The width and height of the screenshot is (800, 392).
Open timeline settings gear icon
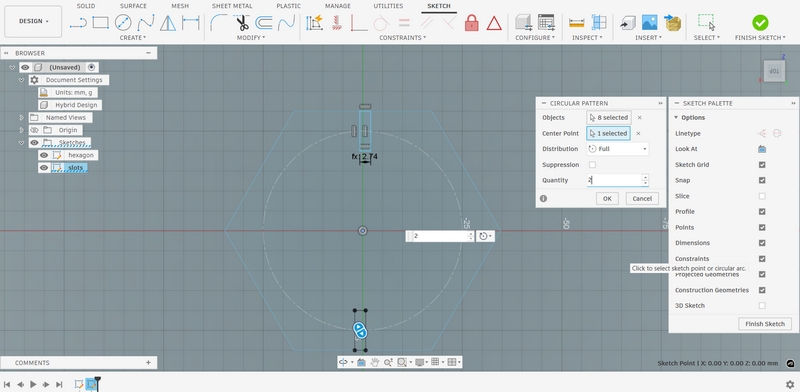coord(790,384)
